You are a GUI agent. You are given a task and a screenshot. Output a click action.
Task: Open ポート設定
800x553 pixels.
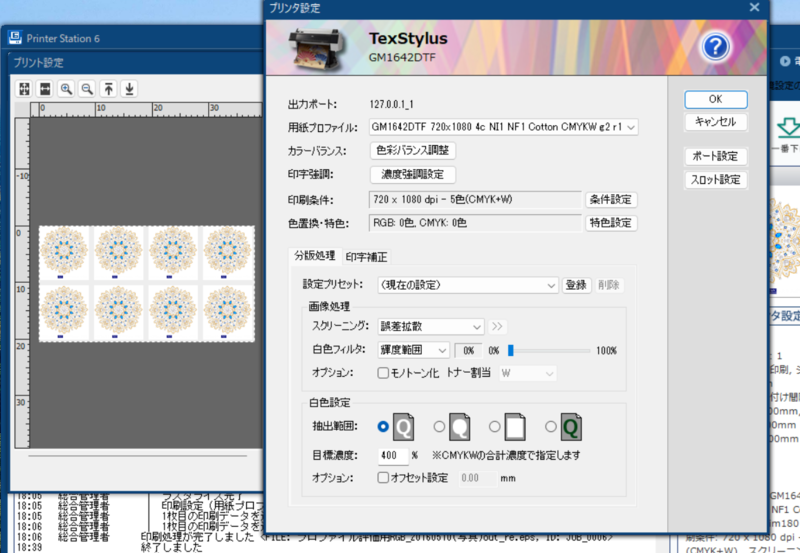click(716, 157)
